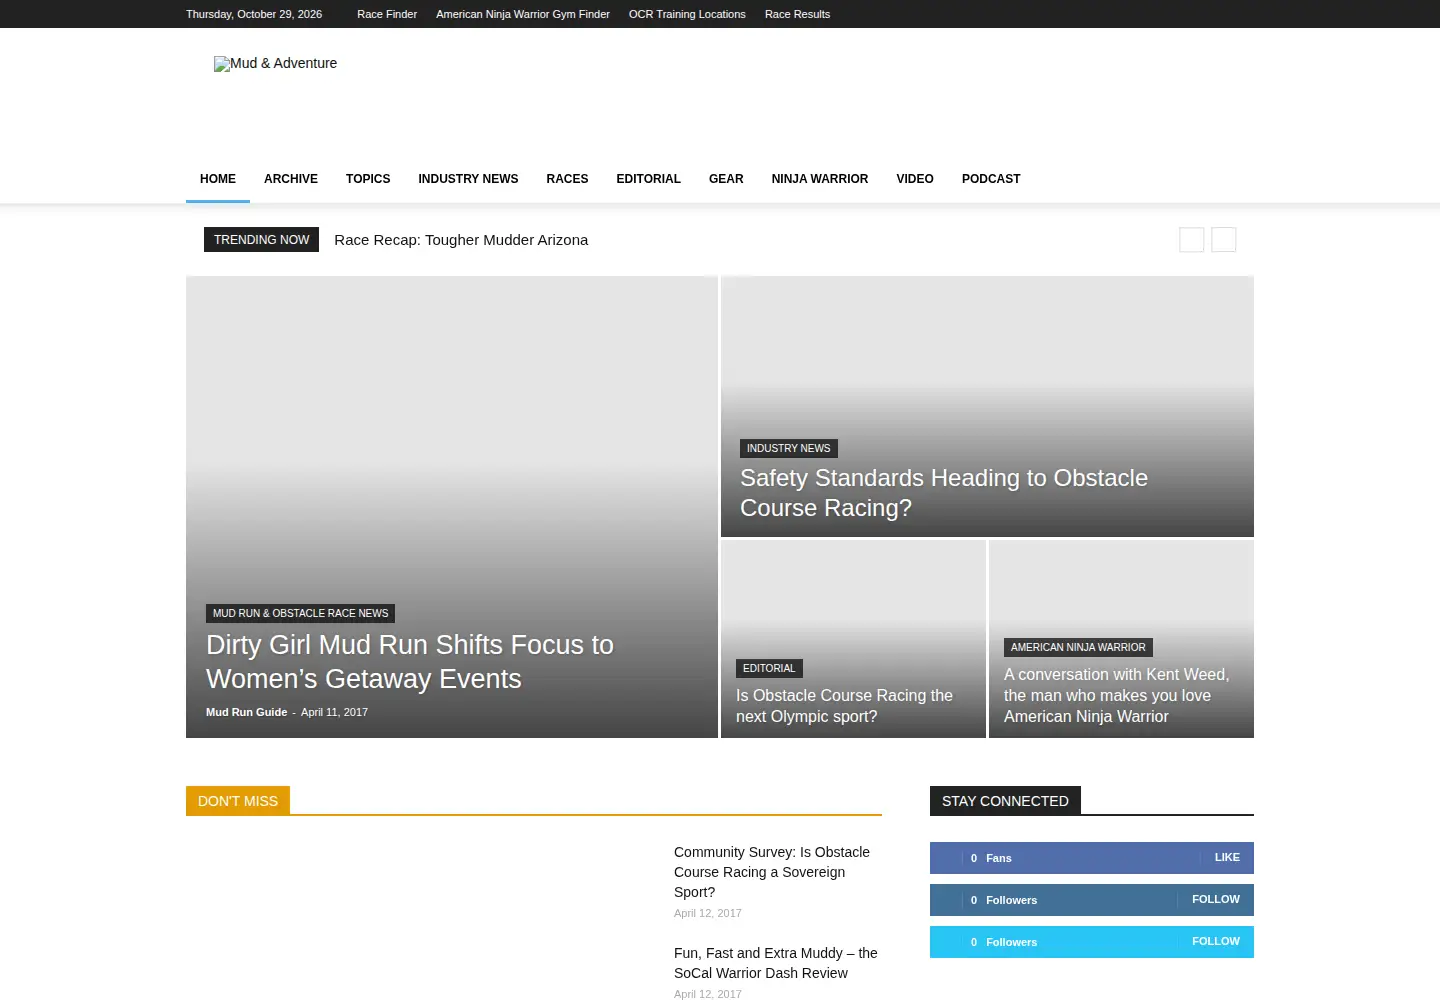Open Dirty Girl Mud Run article headline
This screenshot has height=1000, width=1440.
pos(410,662)
